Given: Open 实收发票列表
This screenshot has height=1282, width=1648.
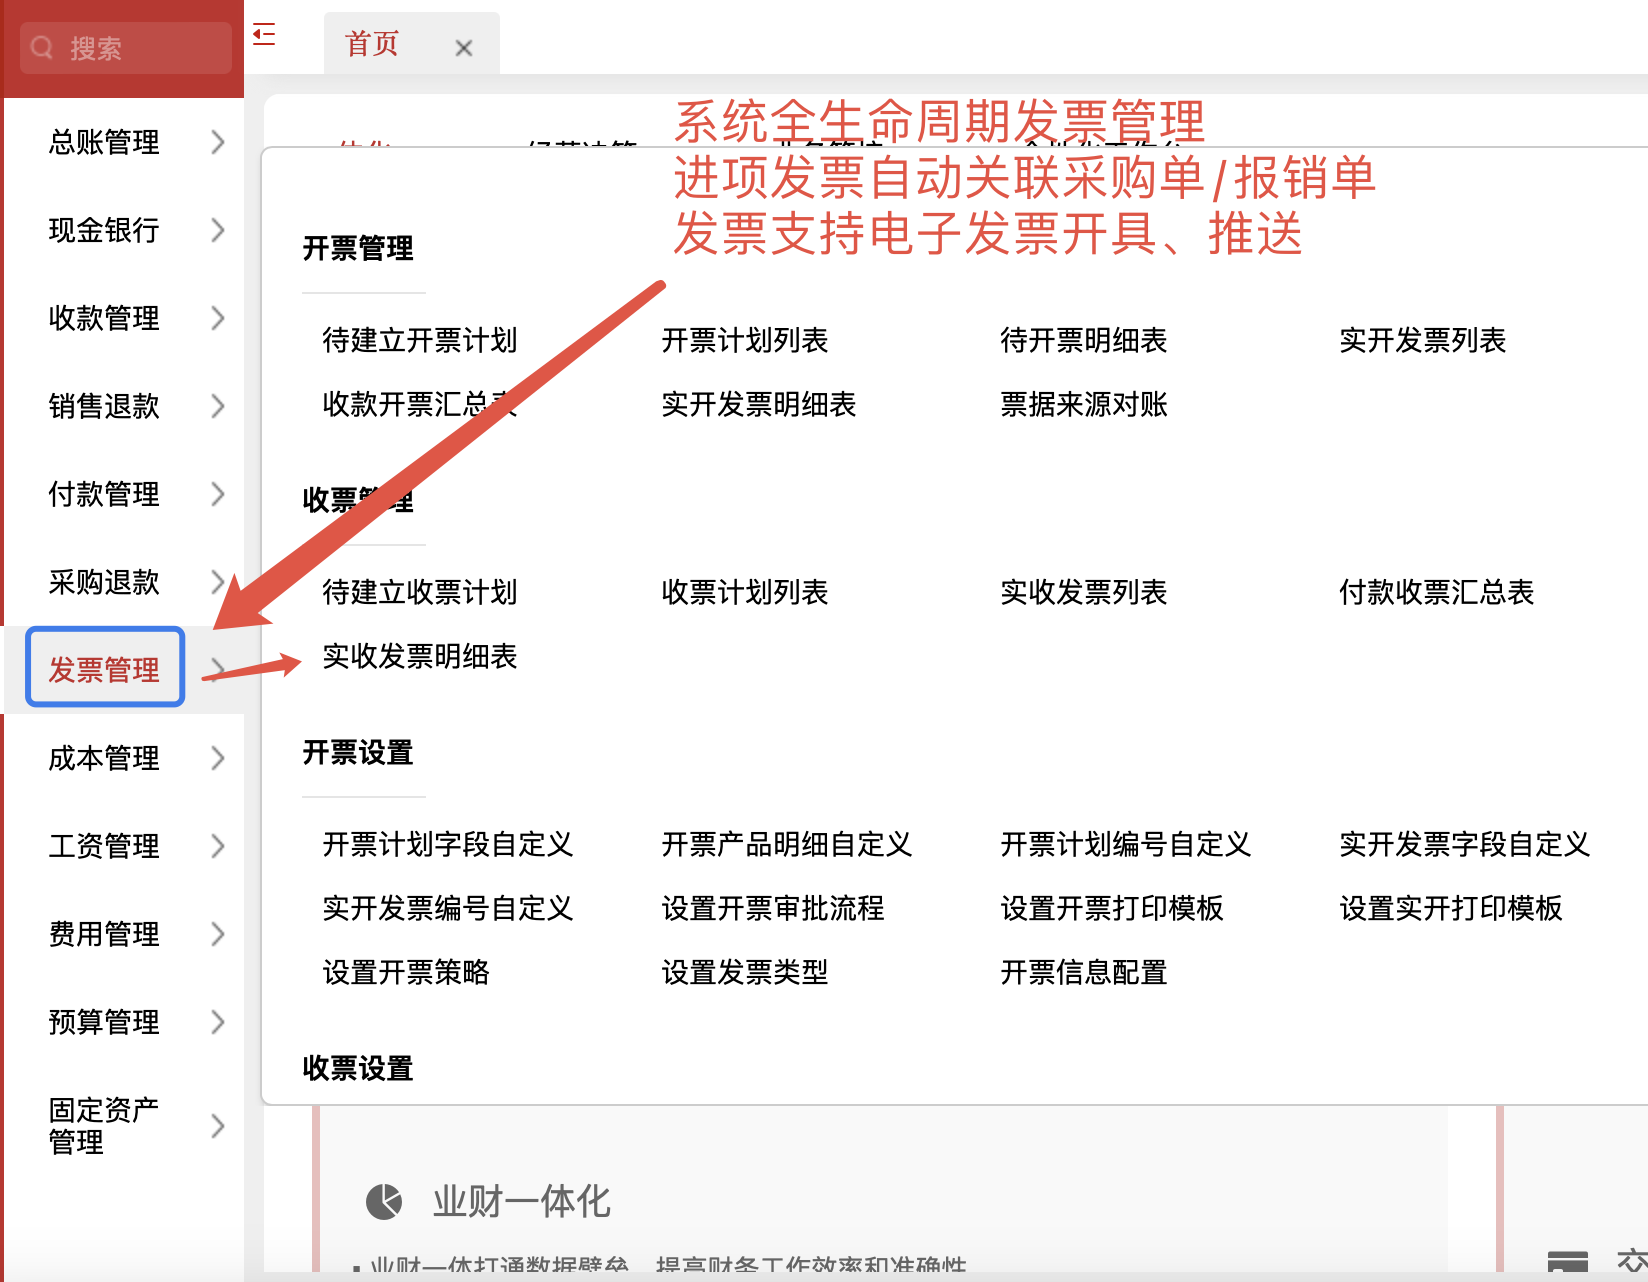Looking at the screenshot, I should point(1084,592).
